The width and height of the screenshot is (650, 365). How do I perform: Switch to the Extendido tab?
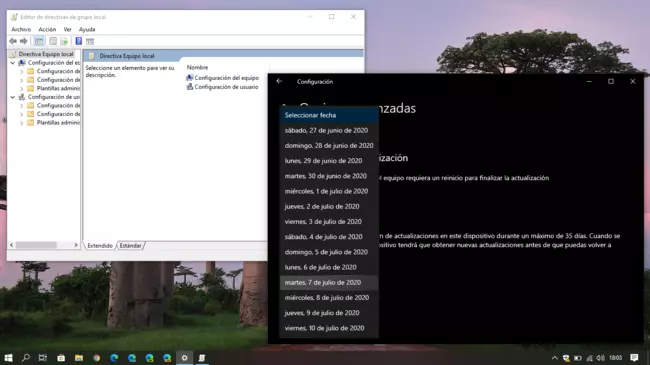click(100, 246)
